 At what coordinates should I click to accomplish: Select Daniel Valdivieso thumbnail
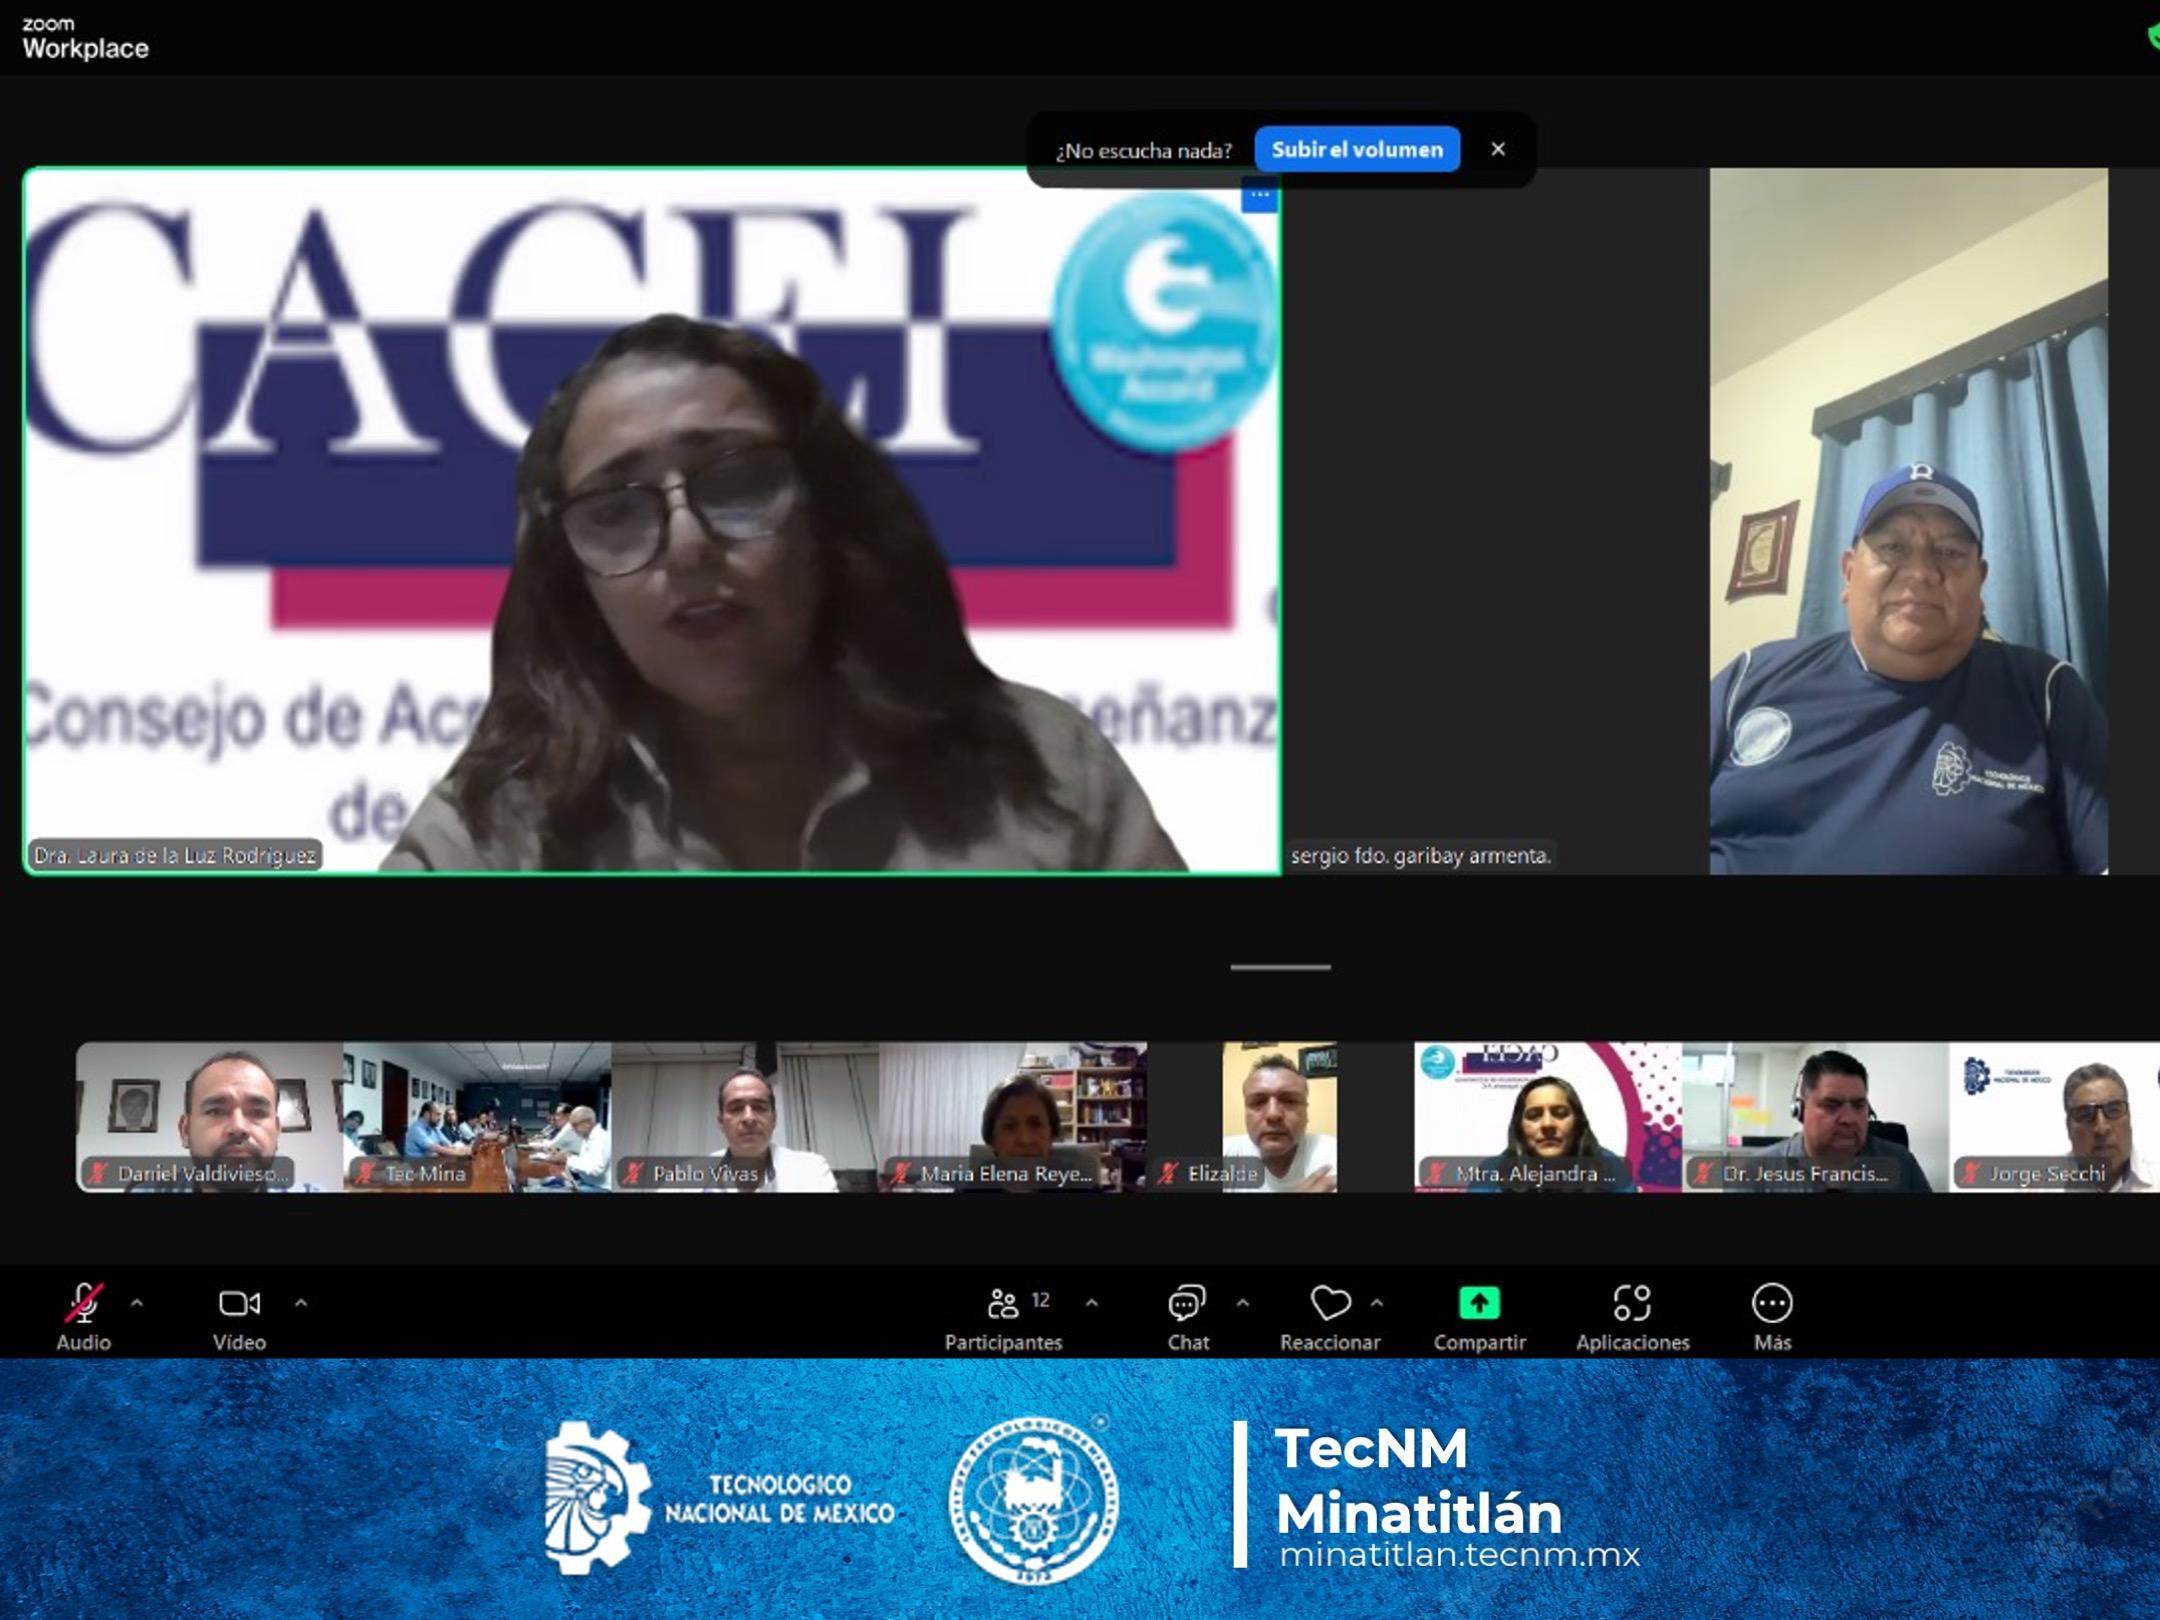point(210,1117)
